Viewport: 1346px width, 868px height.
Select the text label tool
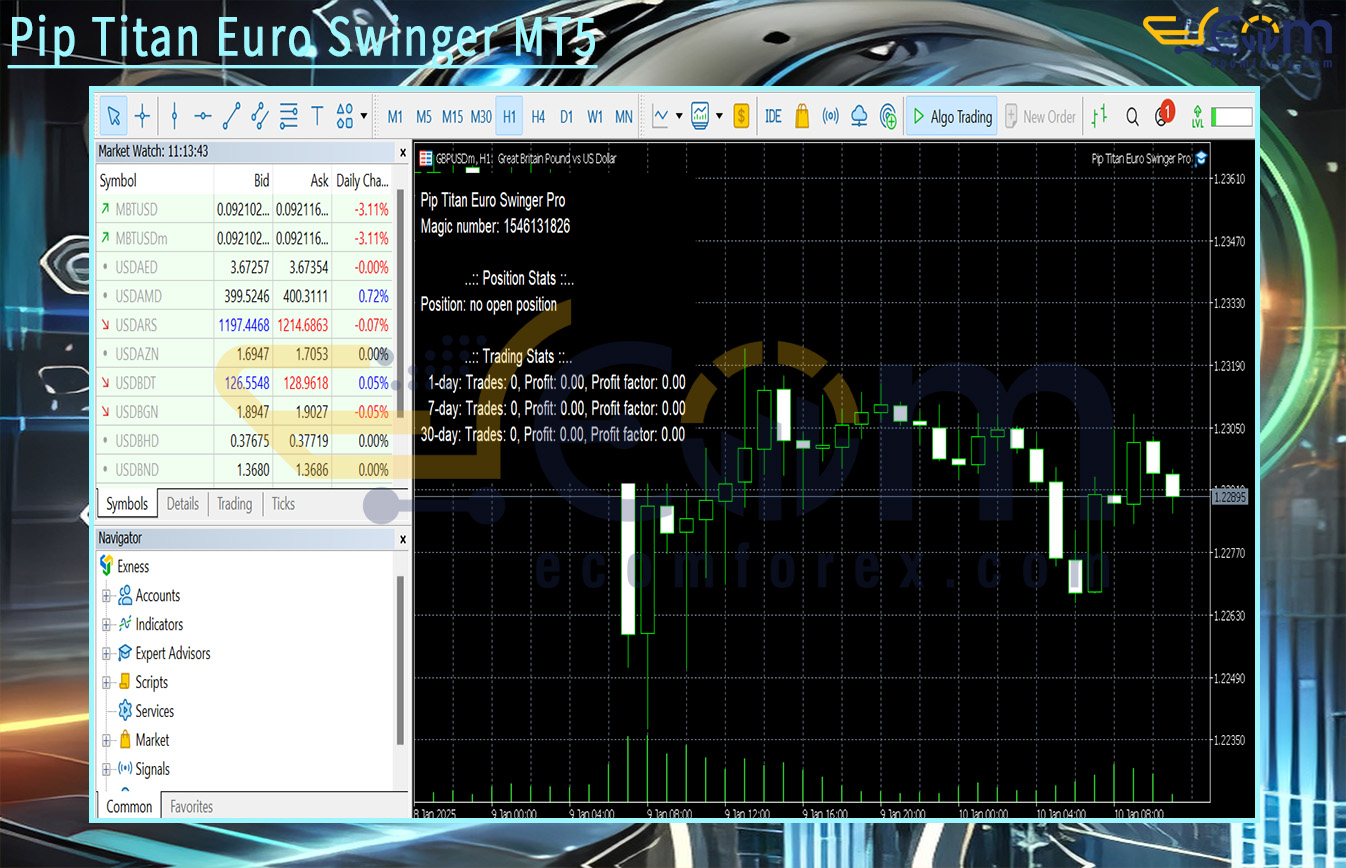[x=317, y=117]
